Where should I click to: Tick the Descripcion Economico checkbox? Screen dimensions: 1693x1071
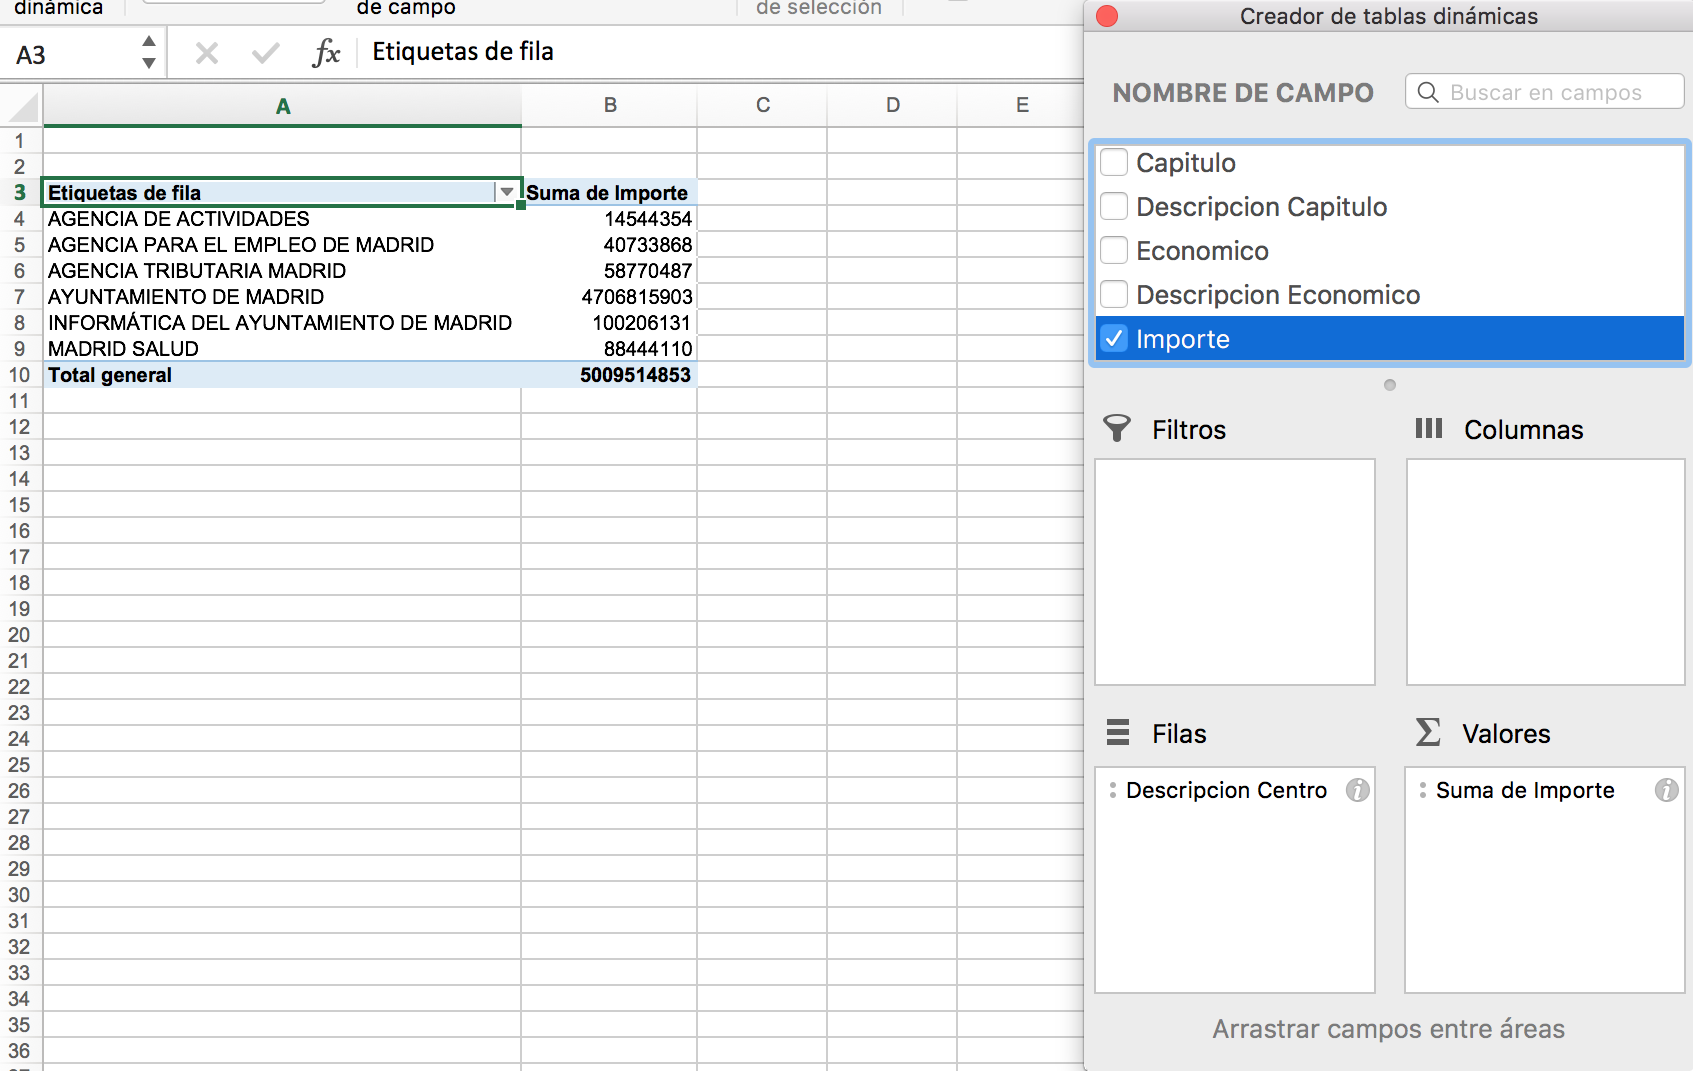pyautogui.click(x=1114, y=294)
